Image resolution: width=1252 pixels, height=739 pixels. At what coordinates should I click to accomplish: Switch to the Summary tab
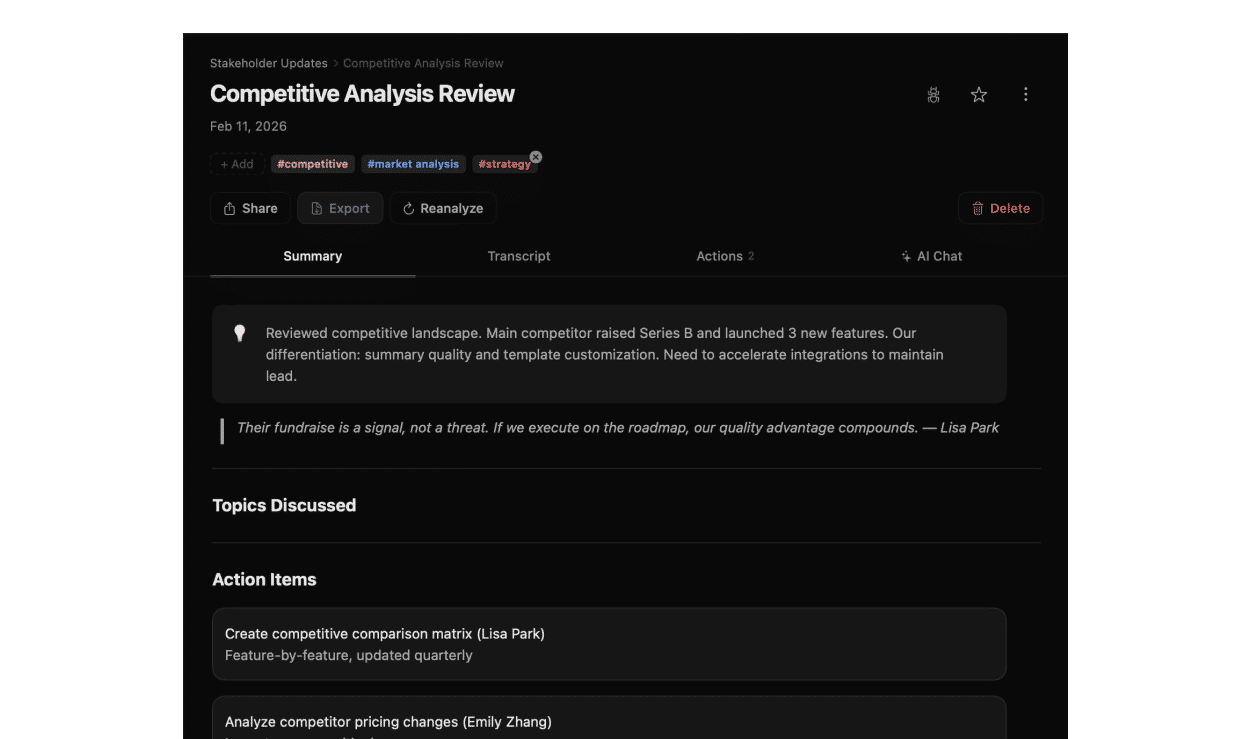pos(313,256)
